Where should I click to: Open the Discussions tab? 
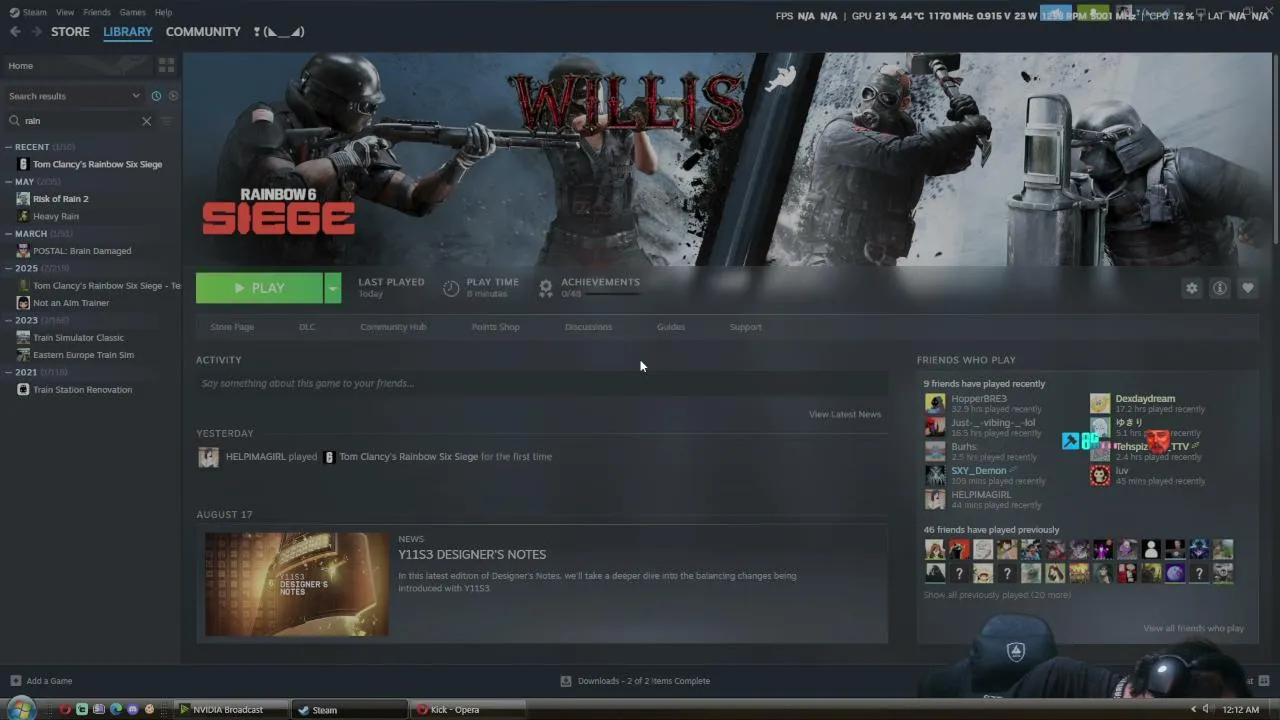point(588,327)
